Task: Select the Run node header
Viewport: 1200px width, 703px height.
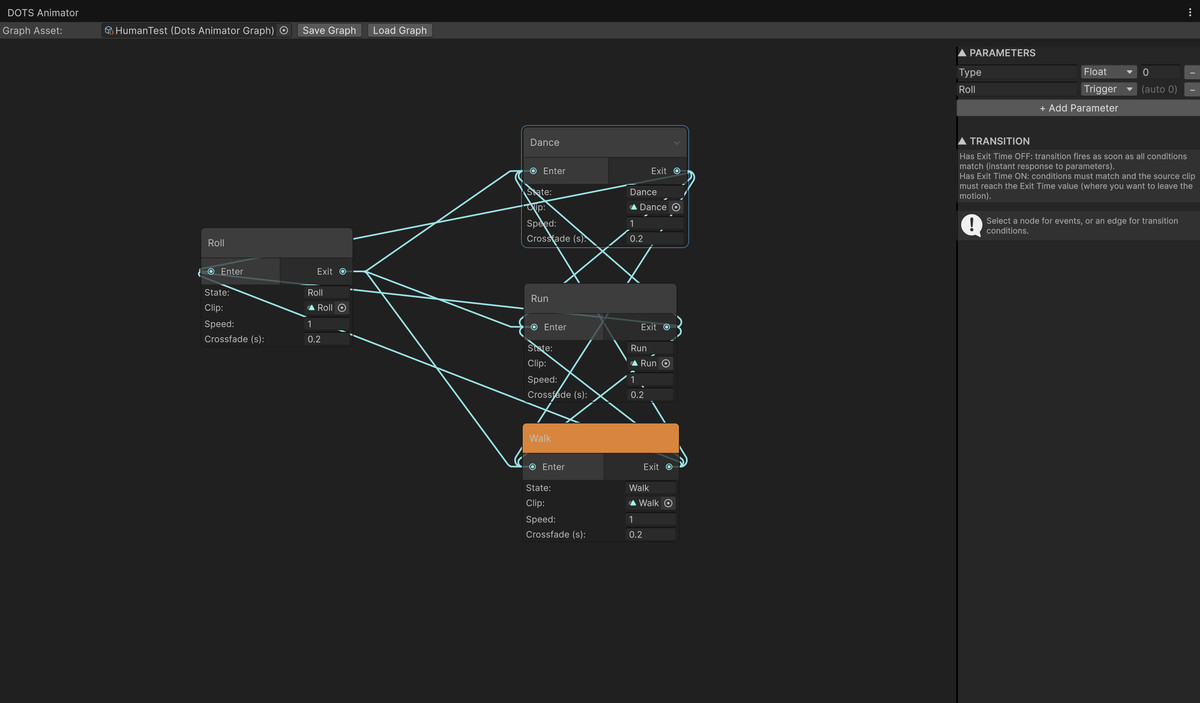Action: pos(600,298)
